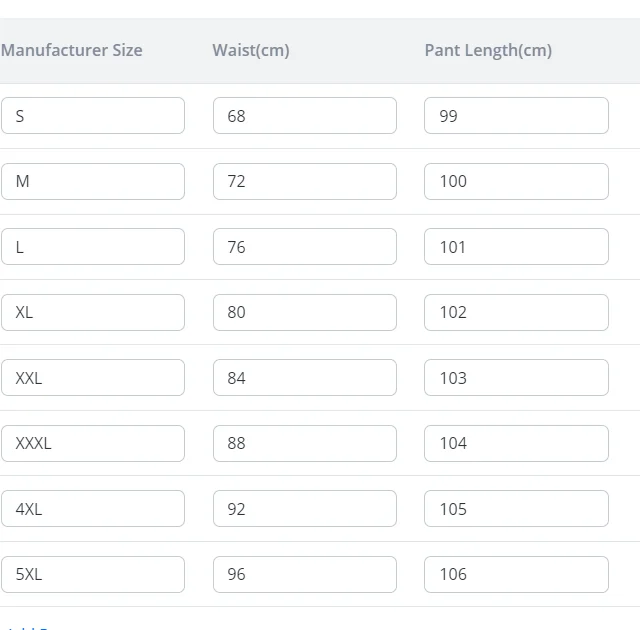Click the 4XL Manufacturer Size field

[92, 509]
